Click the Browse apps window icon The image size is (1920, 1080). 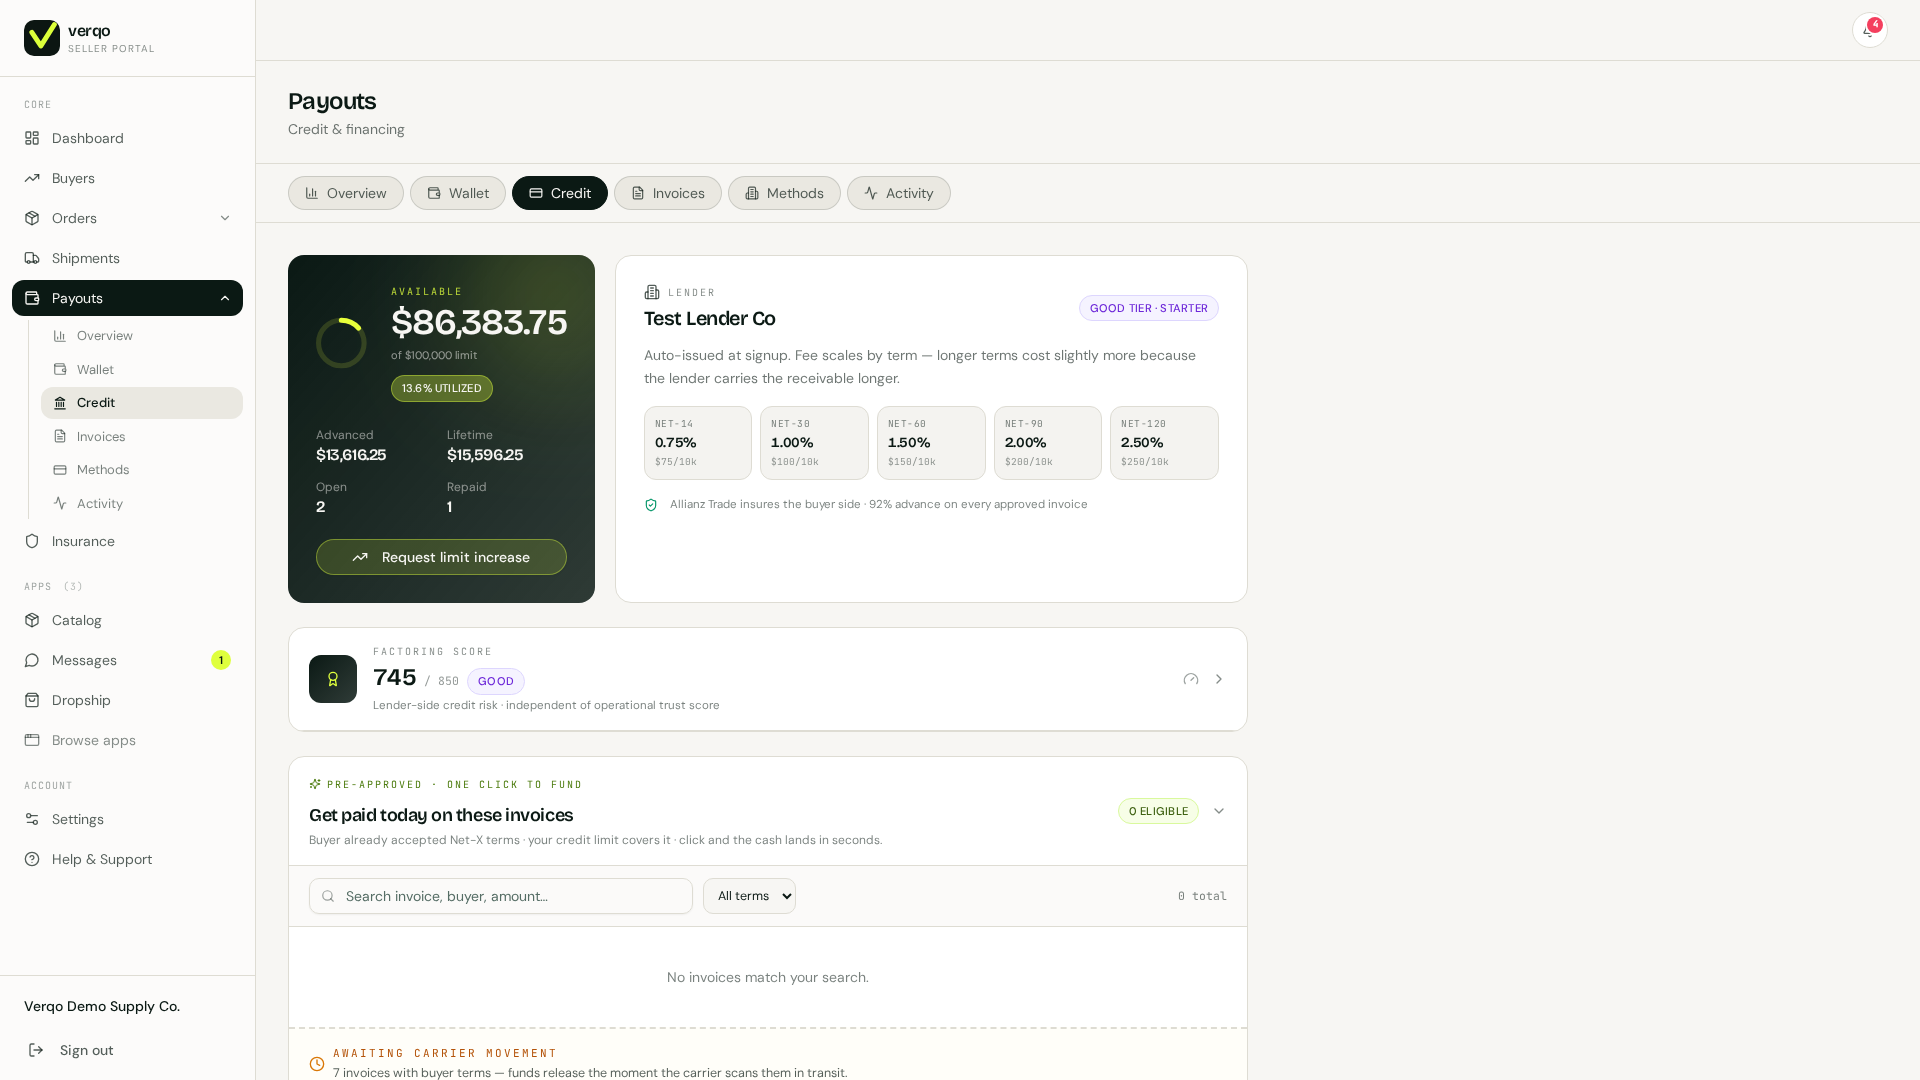point(32,740)
